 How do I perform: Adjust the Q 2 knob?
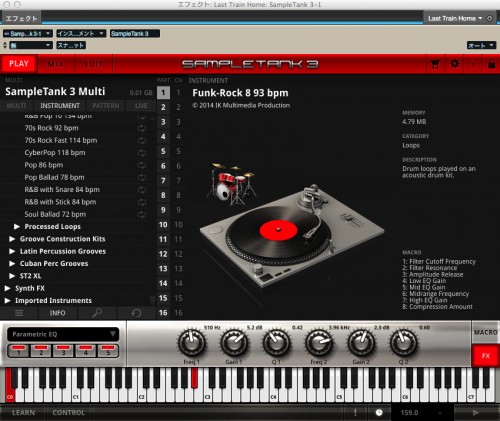(403, 343)
